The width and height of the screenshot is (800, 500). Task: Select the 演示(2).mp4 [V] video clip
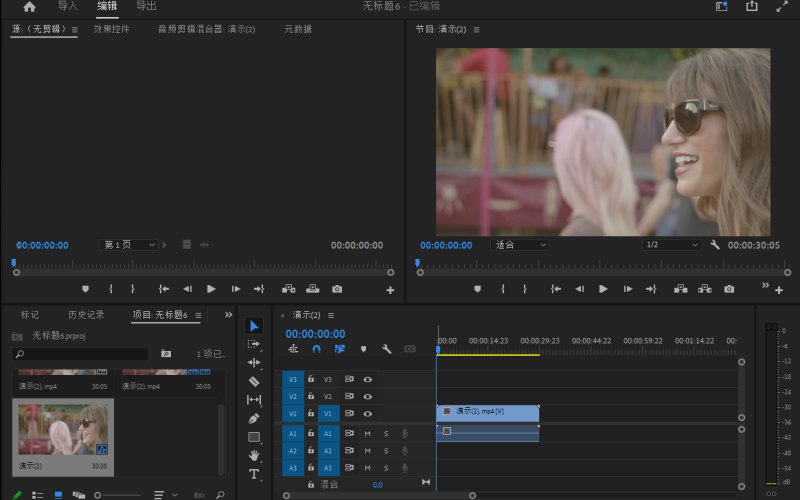coord(488,413)
